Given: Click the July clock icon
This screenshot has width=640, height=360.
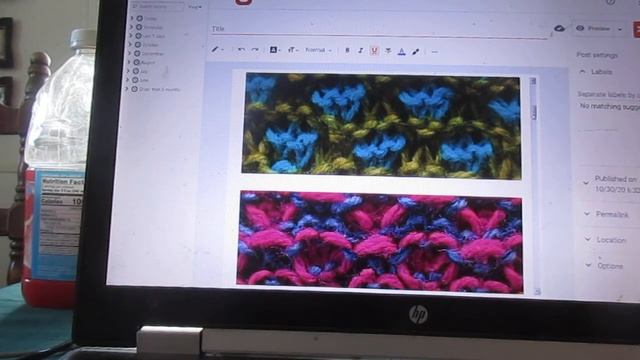Looking at the screenshot, I should click(136, 71).
